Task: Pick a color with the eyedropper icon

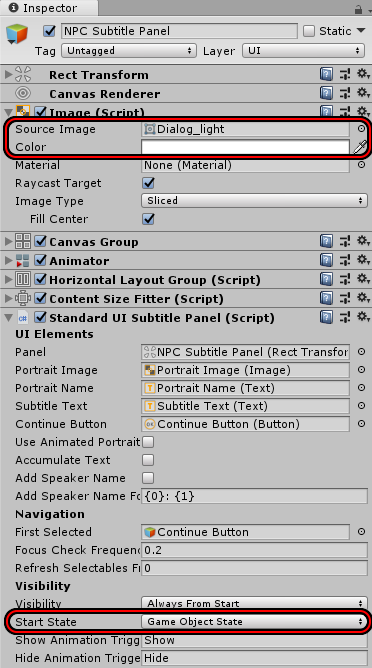Action: tap(360, 147)
